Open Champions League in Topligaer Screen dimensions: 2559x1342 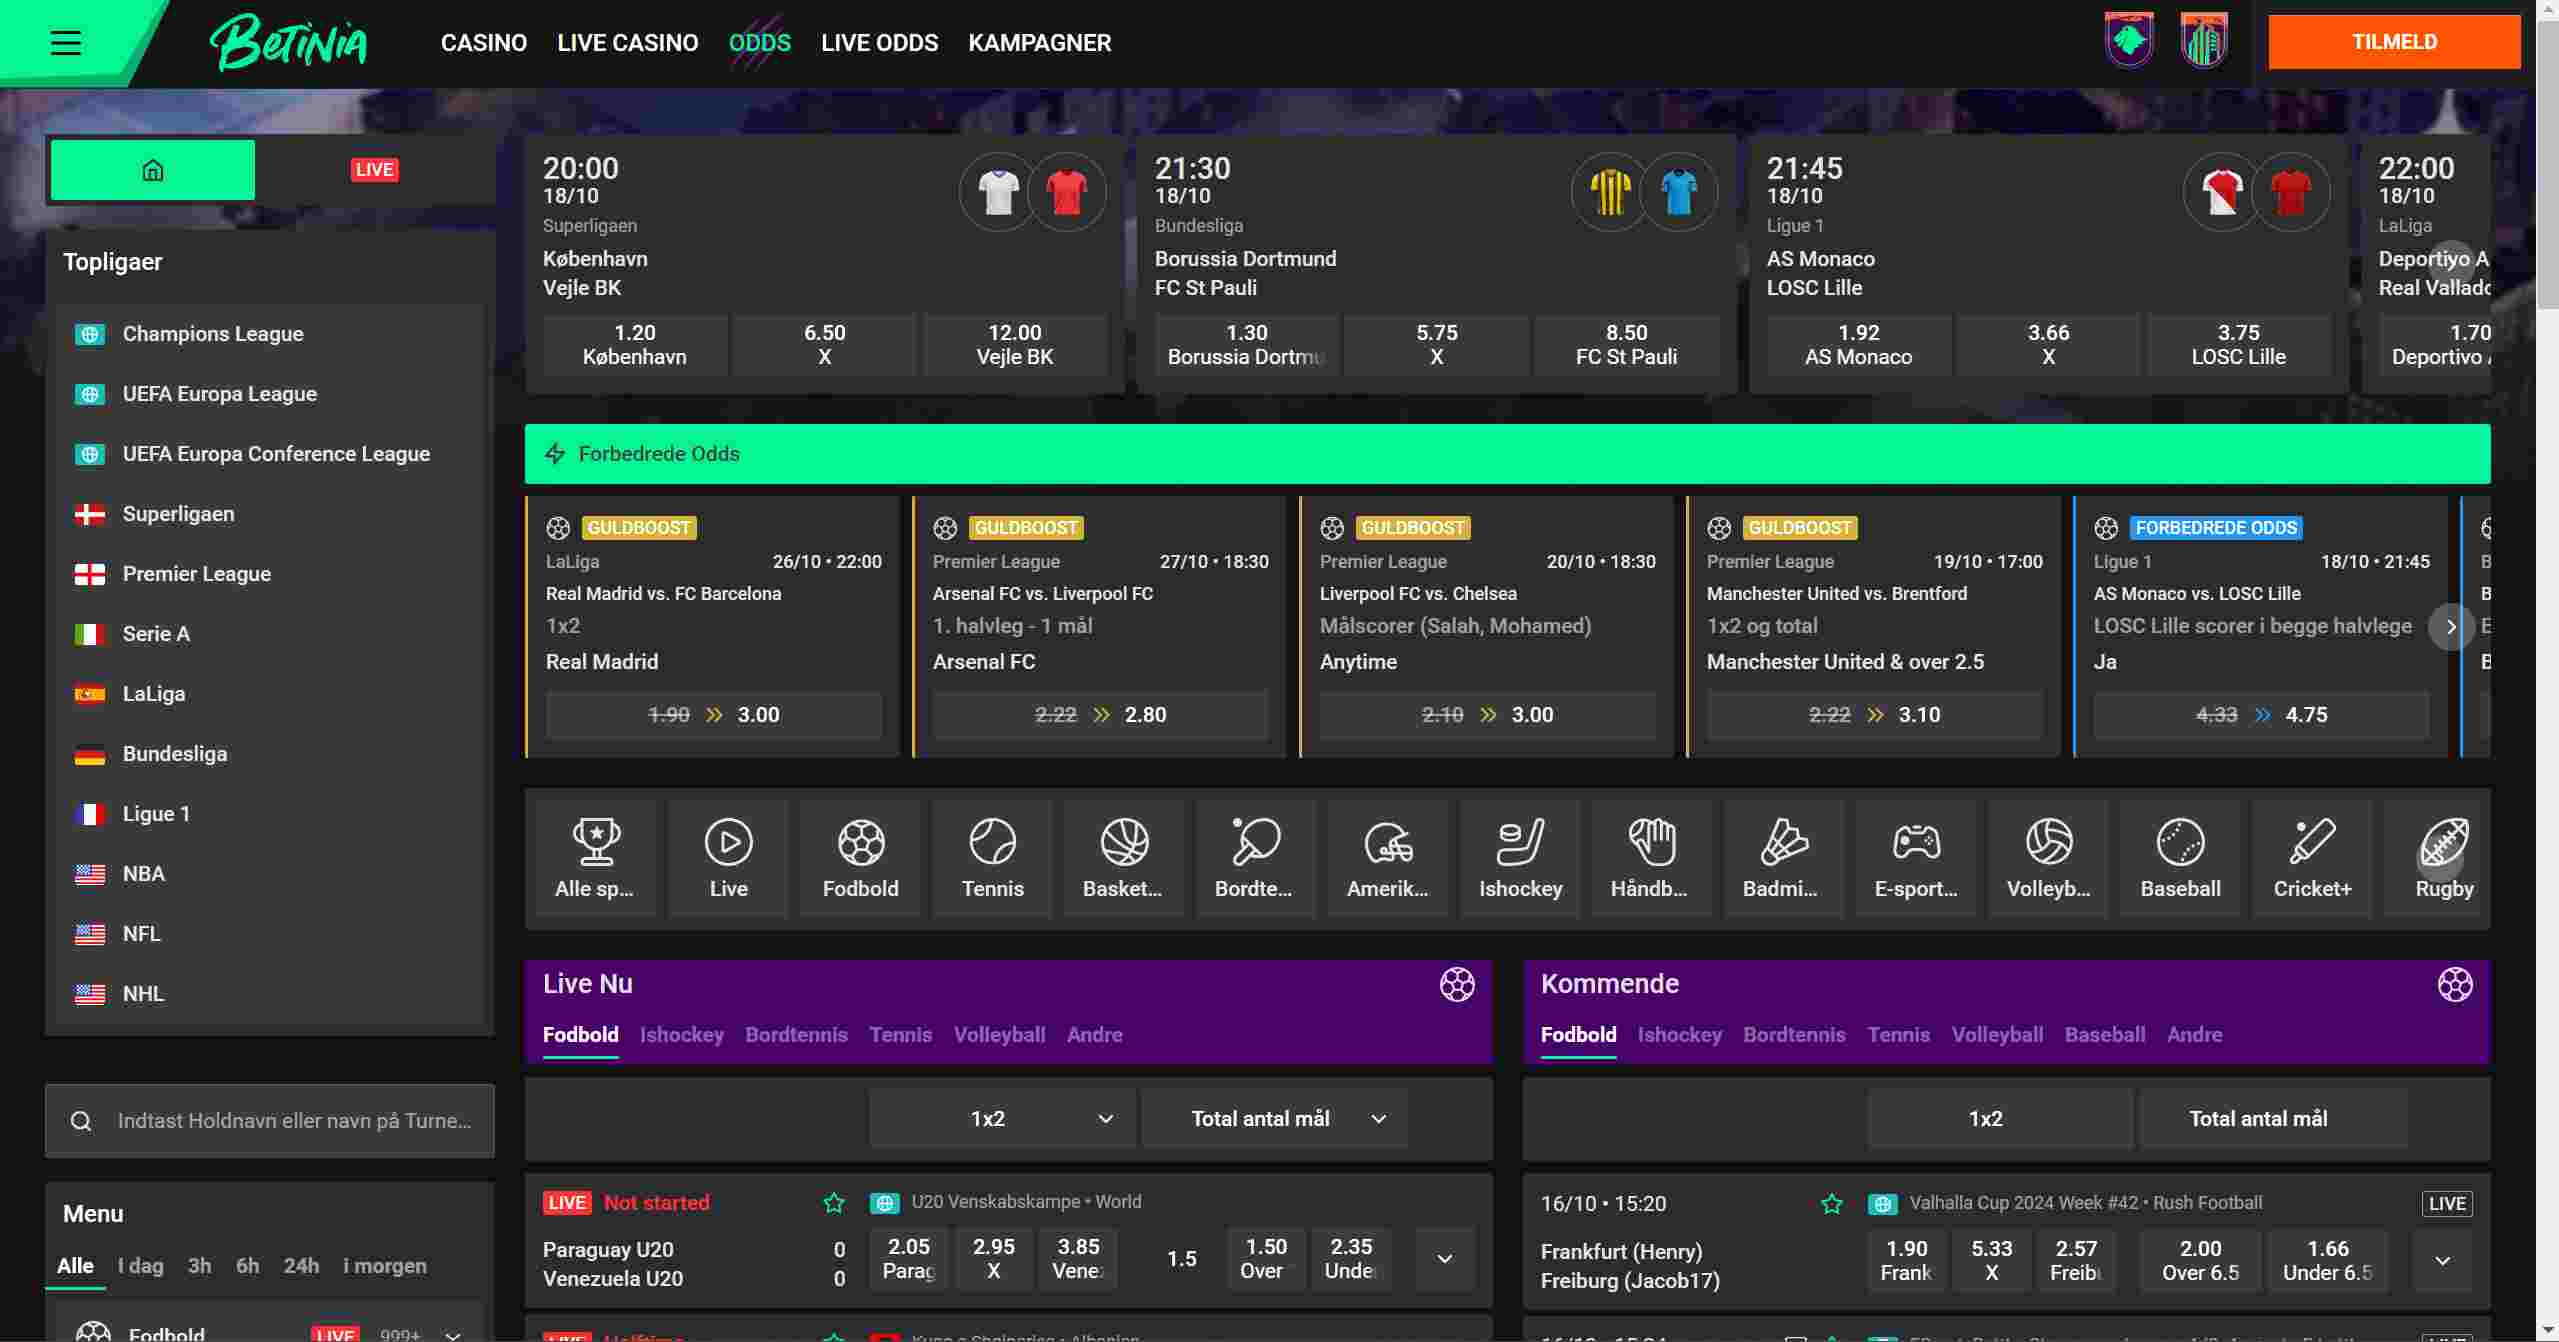click(x=270, y=334)
